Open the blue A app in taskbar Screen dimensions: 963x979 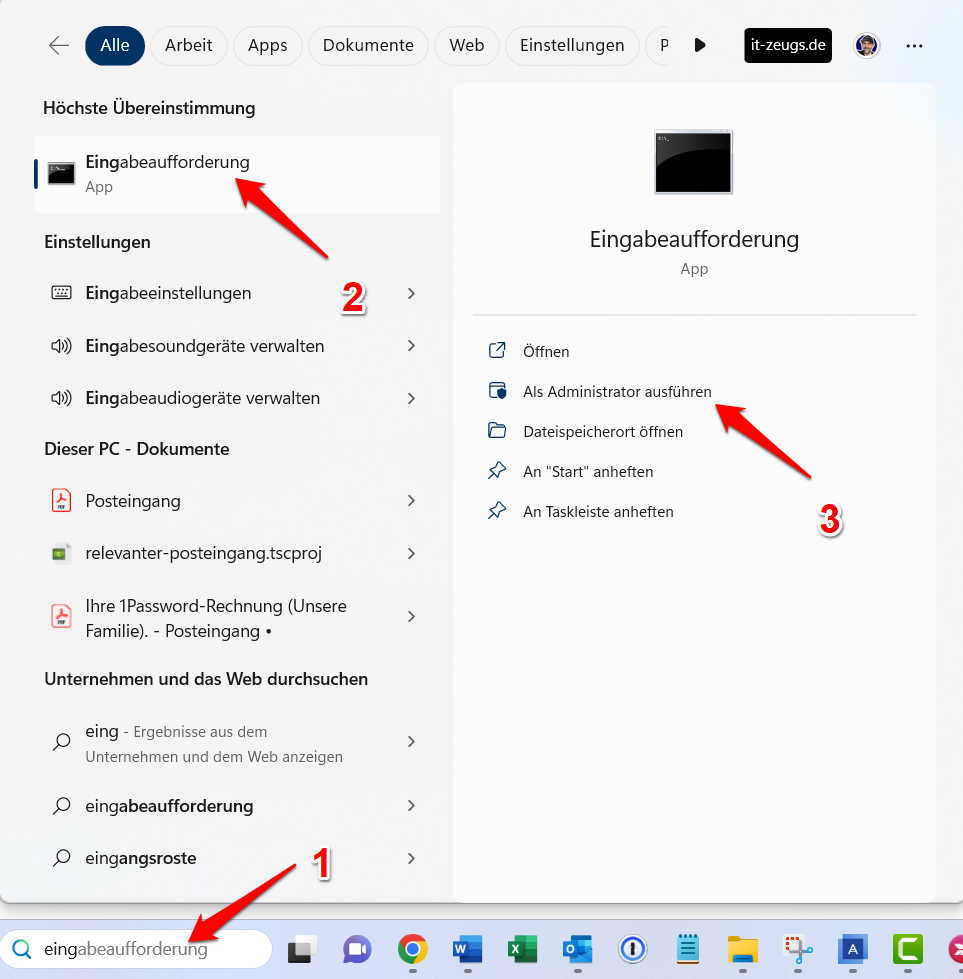coord(852,949)
